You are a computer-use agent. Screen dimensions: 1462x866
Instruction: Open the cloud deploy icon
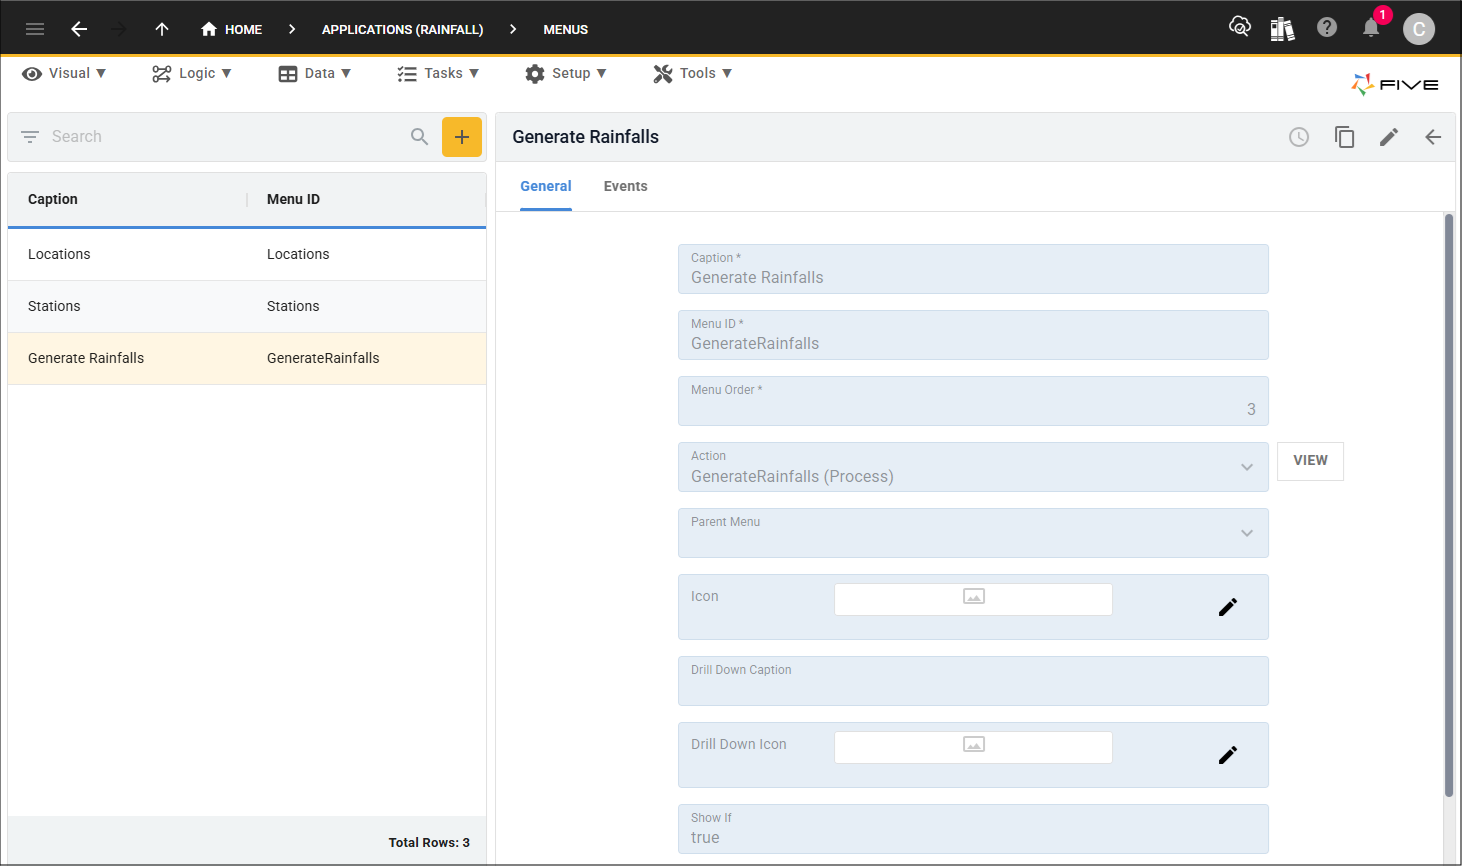pyautogui.click(x=1240, y=27)
